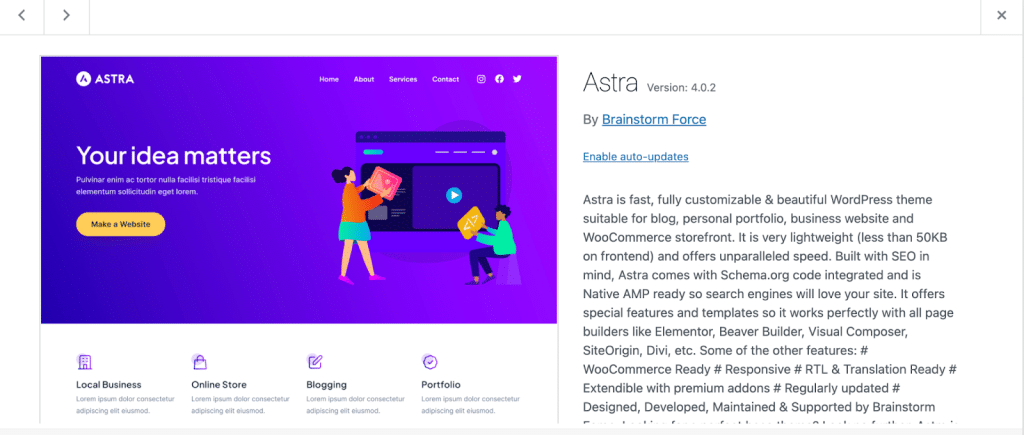This screenshot has width=1024, height=435.
Task: Click the Astra logo in preview header
Action: 105,79
